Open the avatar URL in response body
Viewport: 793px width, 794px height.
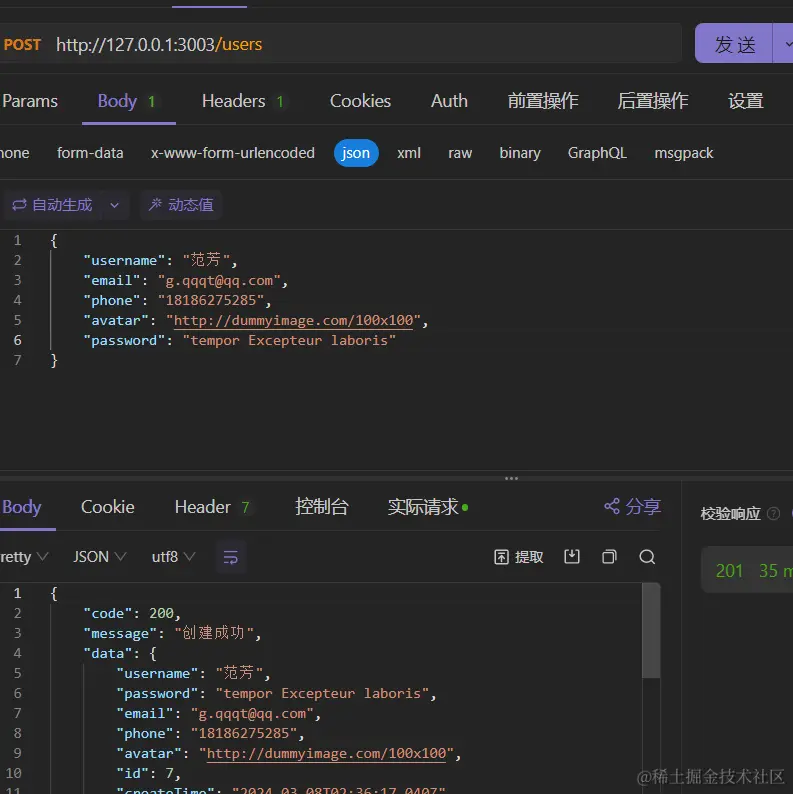tap(326, 753)
